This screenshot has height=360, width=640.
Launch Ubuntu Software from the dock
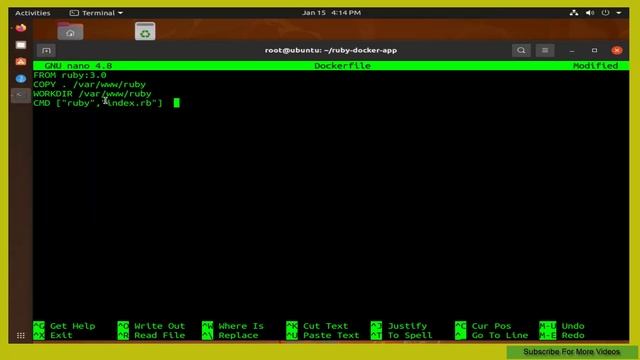pyautogui.click(x=21, y=62)
